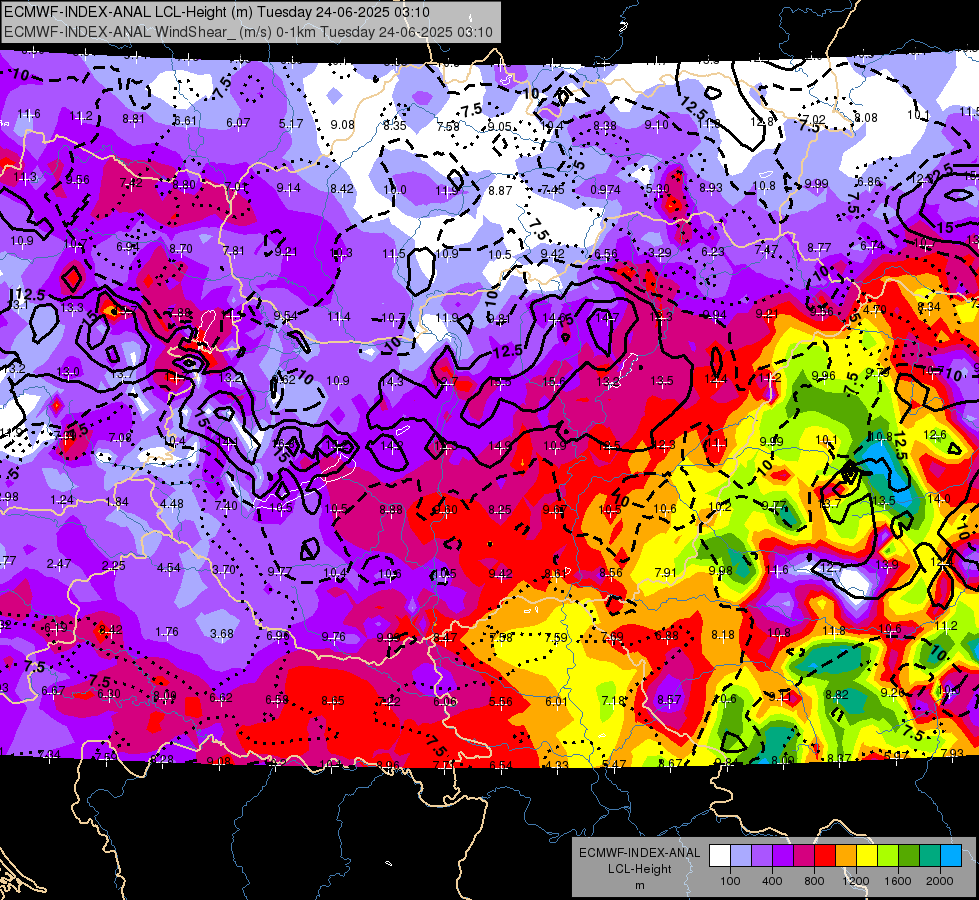Click the map value 4.48
The width and height of the screenshot is (979, 900).
pos(172,503)
